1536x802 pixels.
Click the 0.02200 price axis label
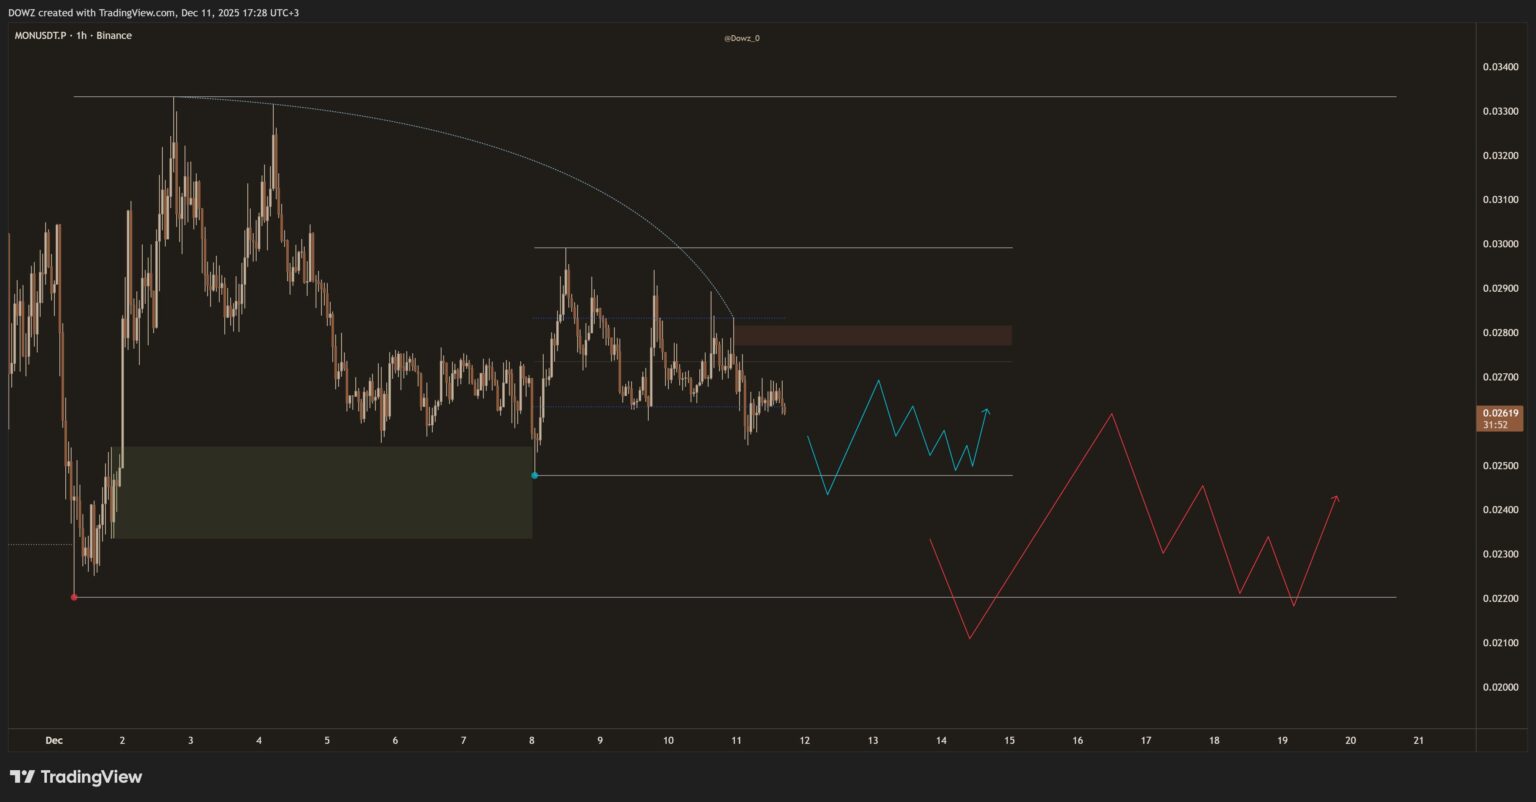(1498, 598)
